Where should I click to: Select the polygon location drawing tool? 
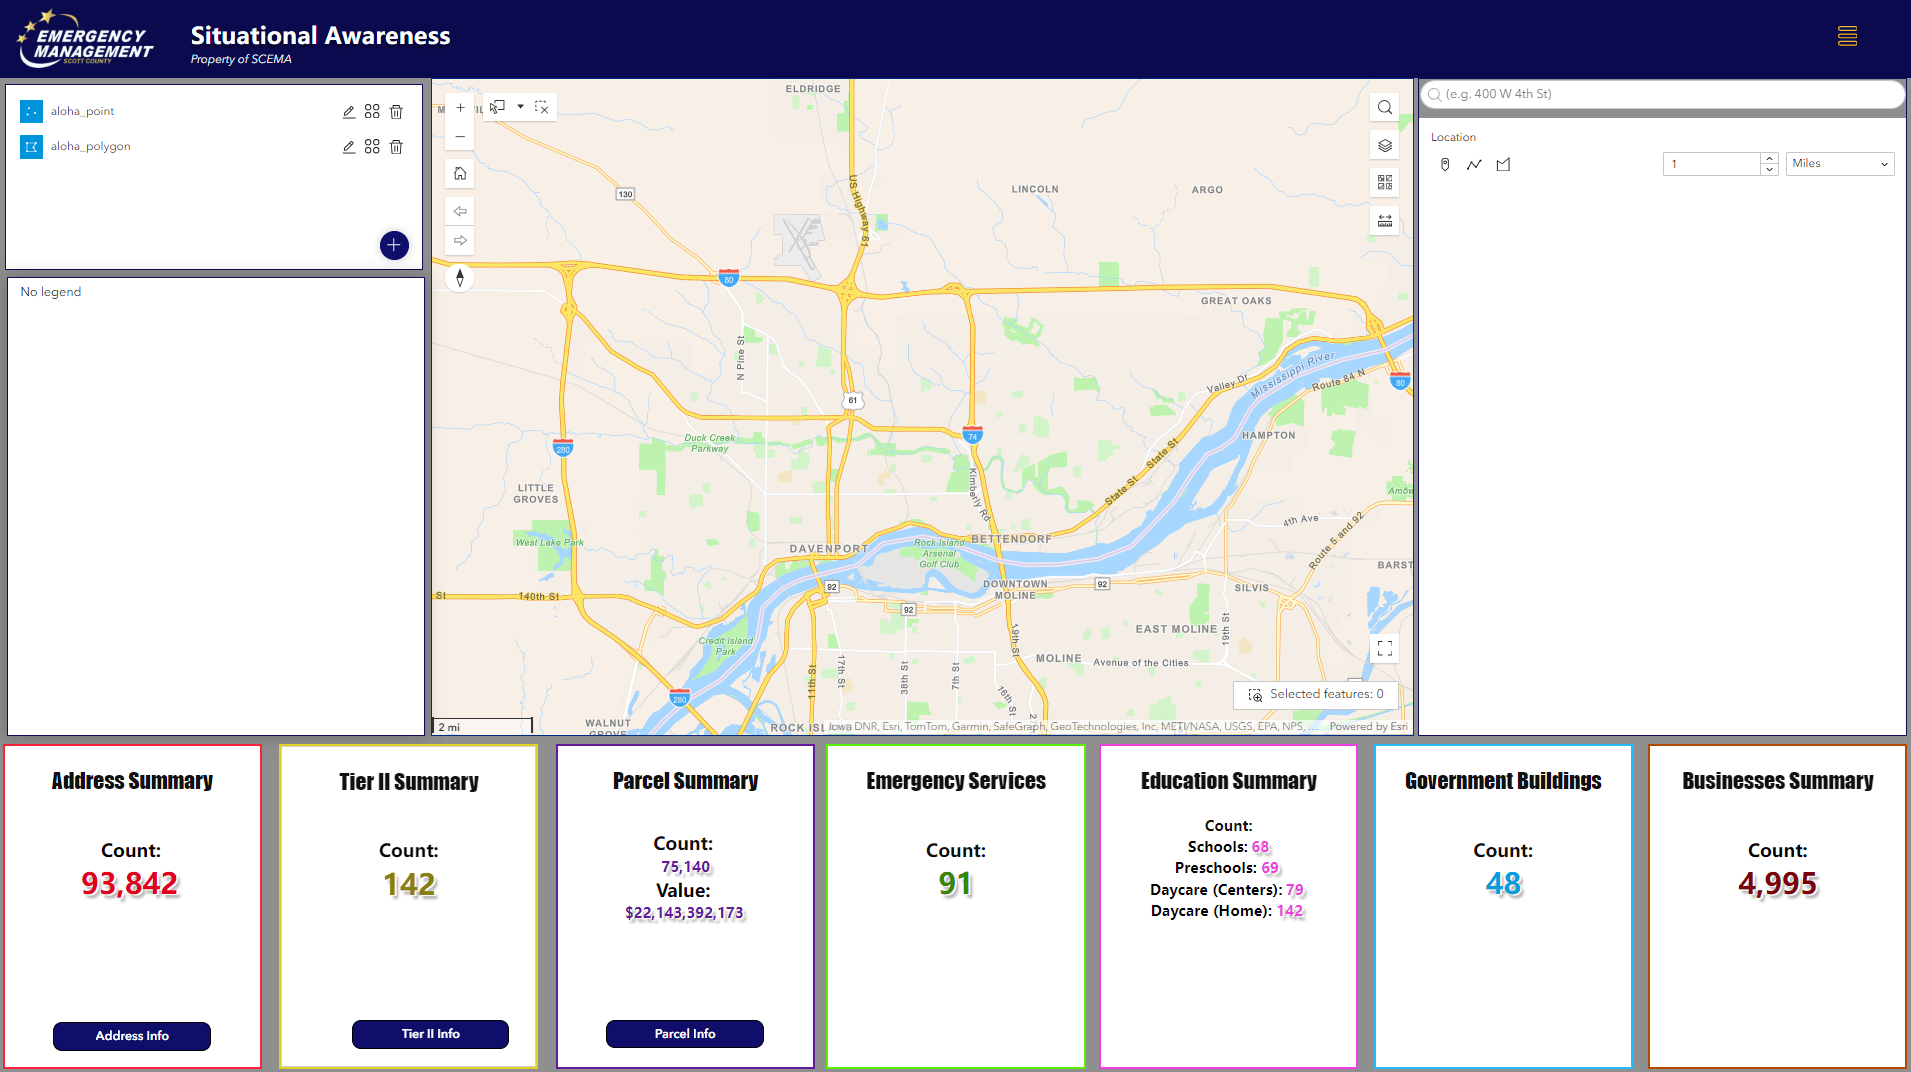pyautogui.click(x=1503, y=165)
